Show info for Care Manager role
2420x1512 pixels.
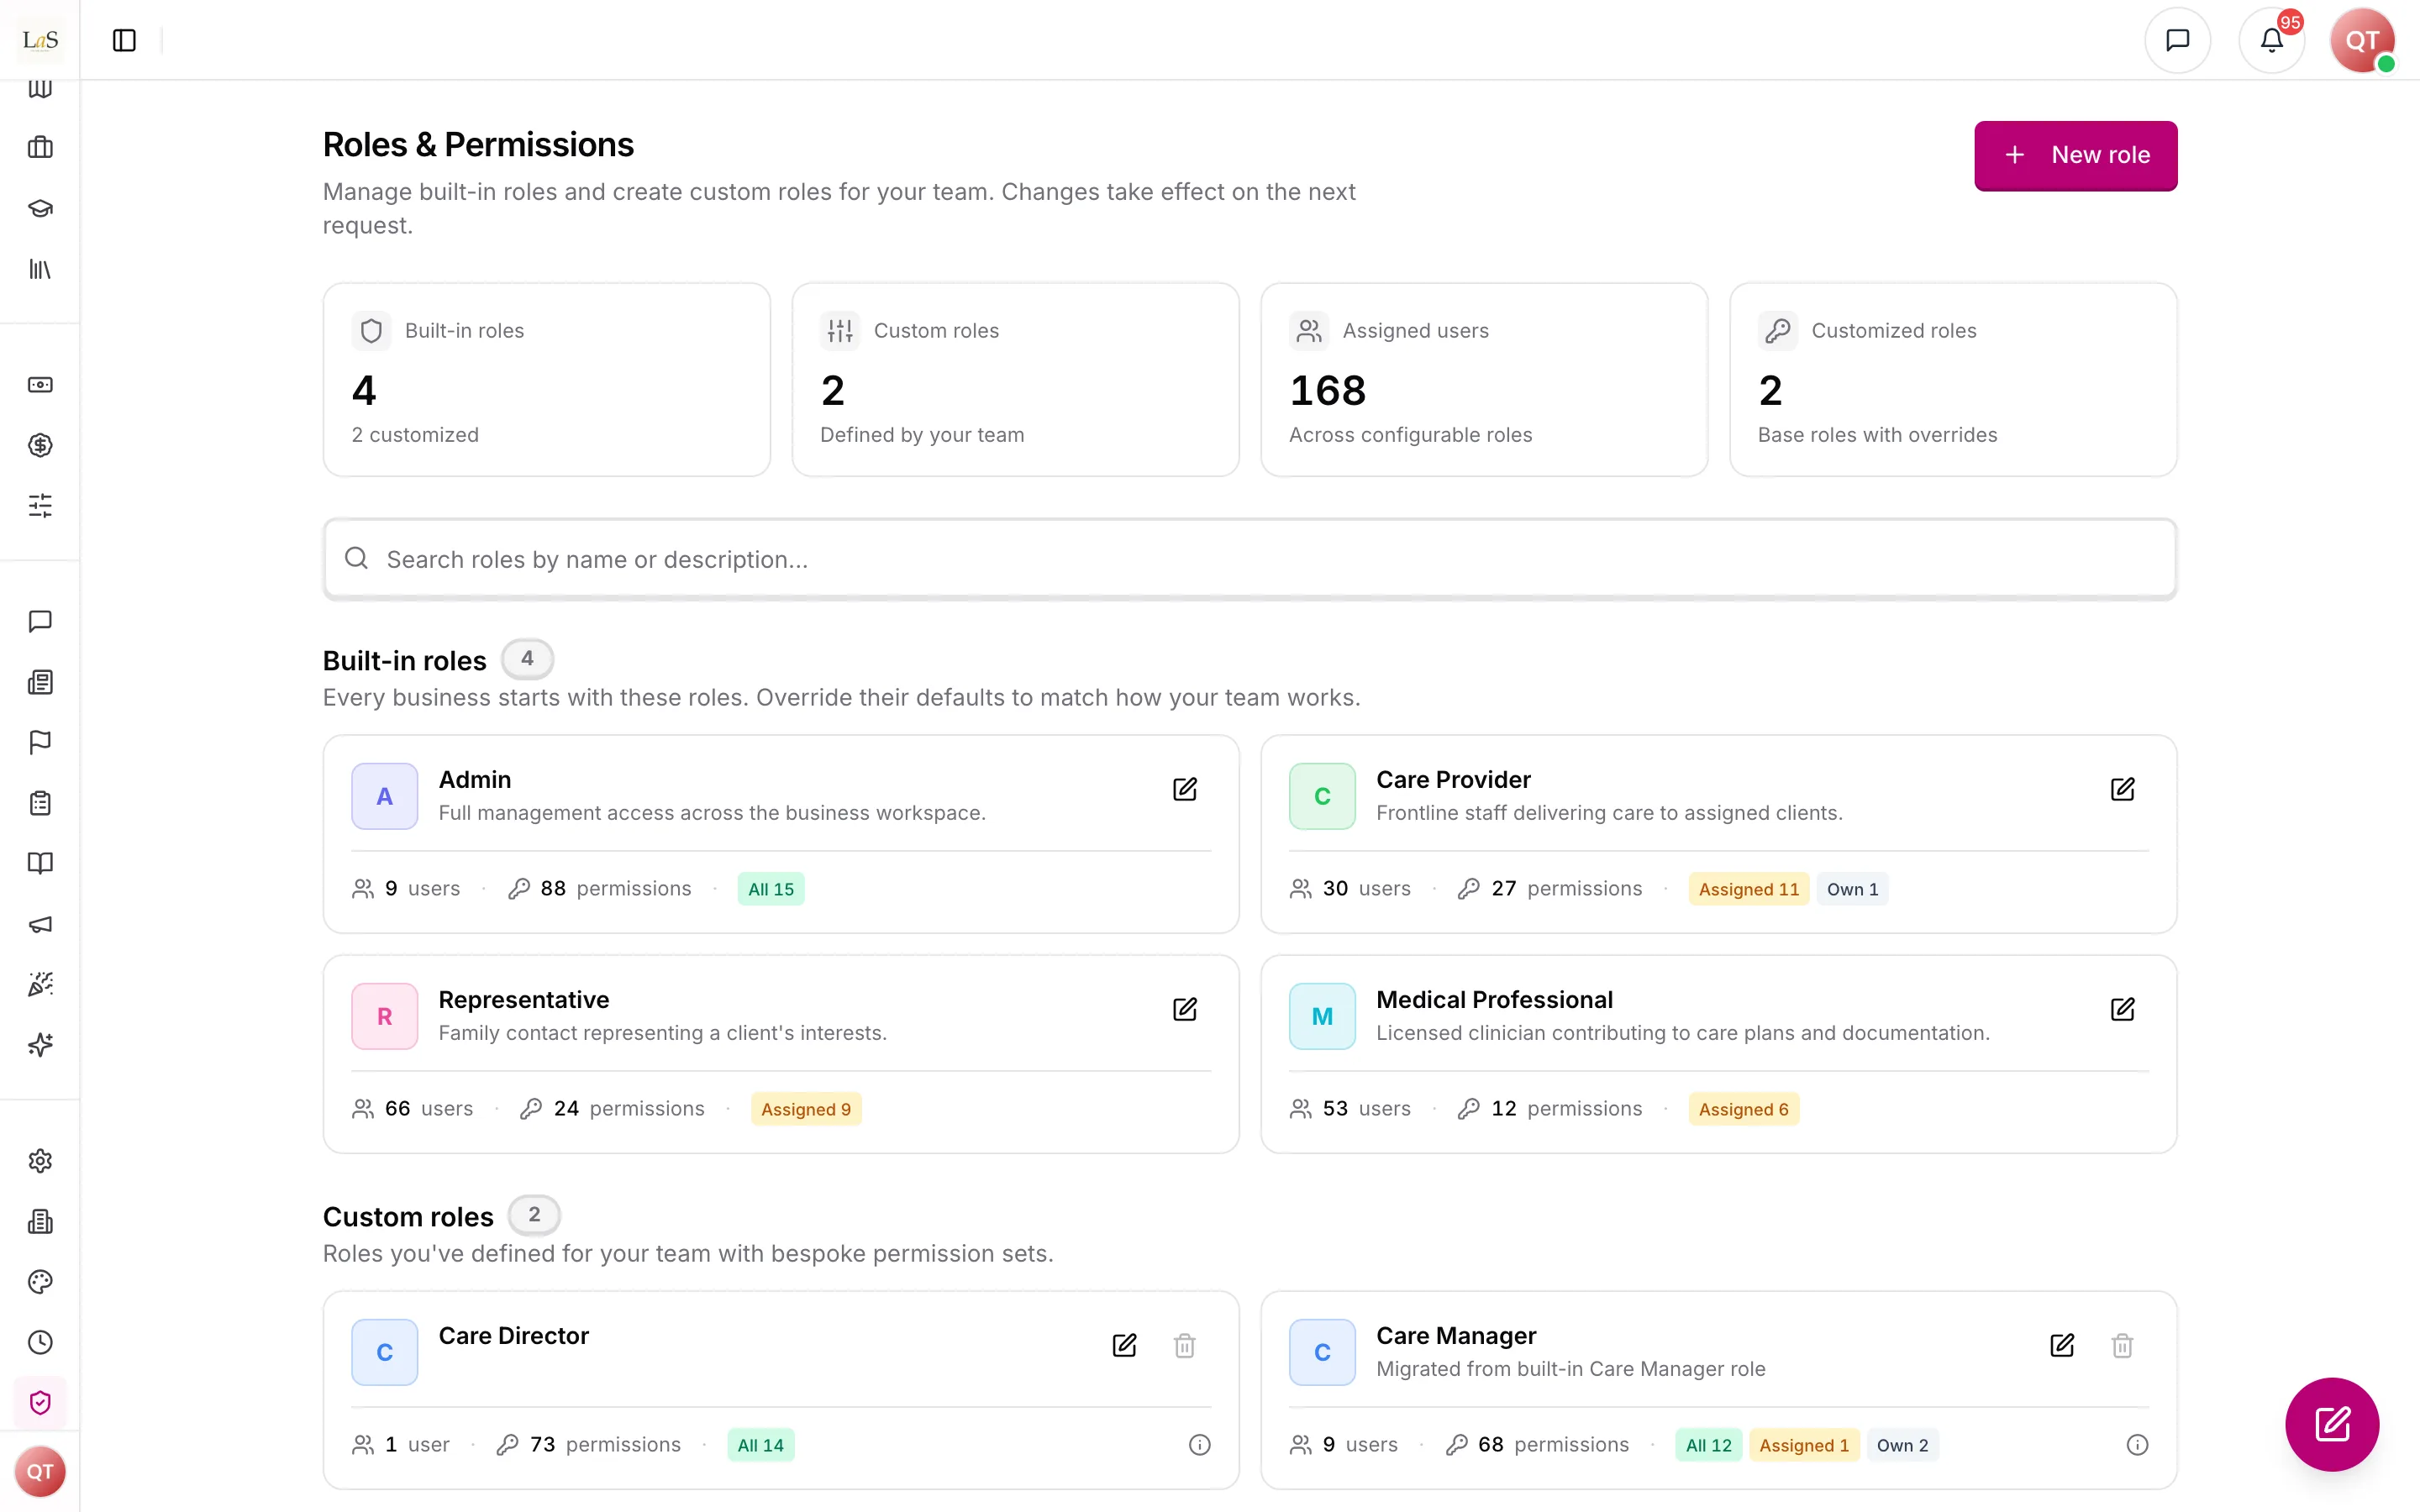coord(2137,1445)
